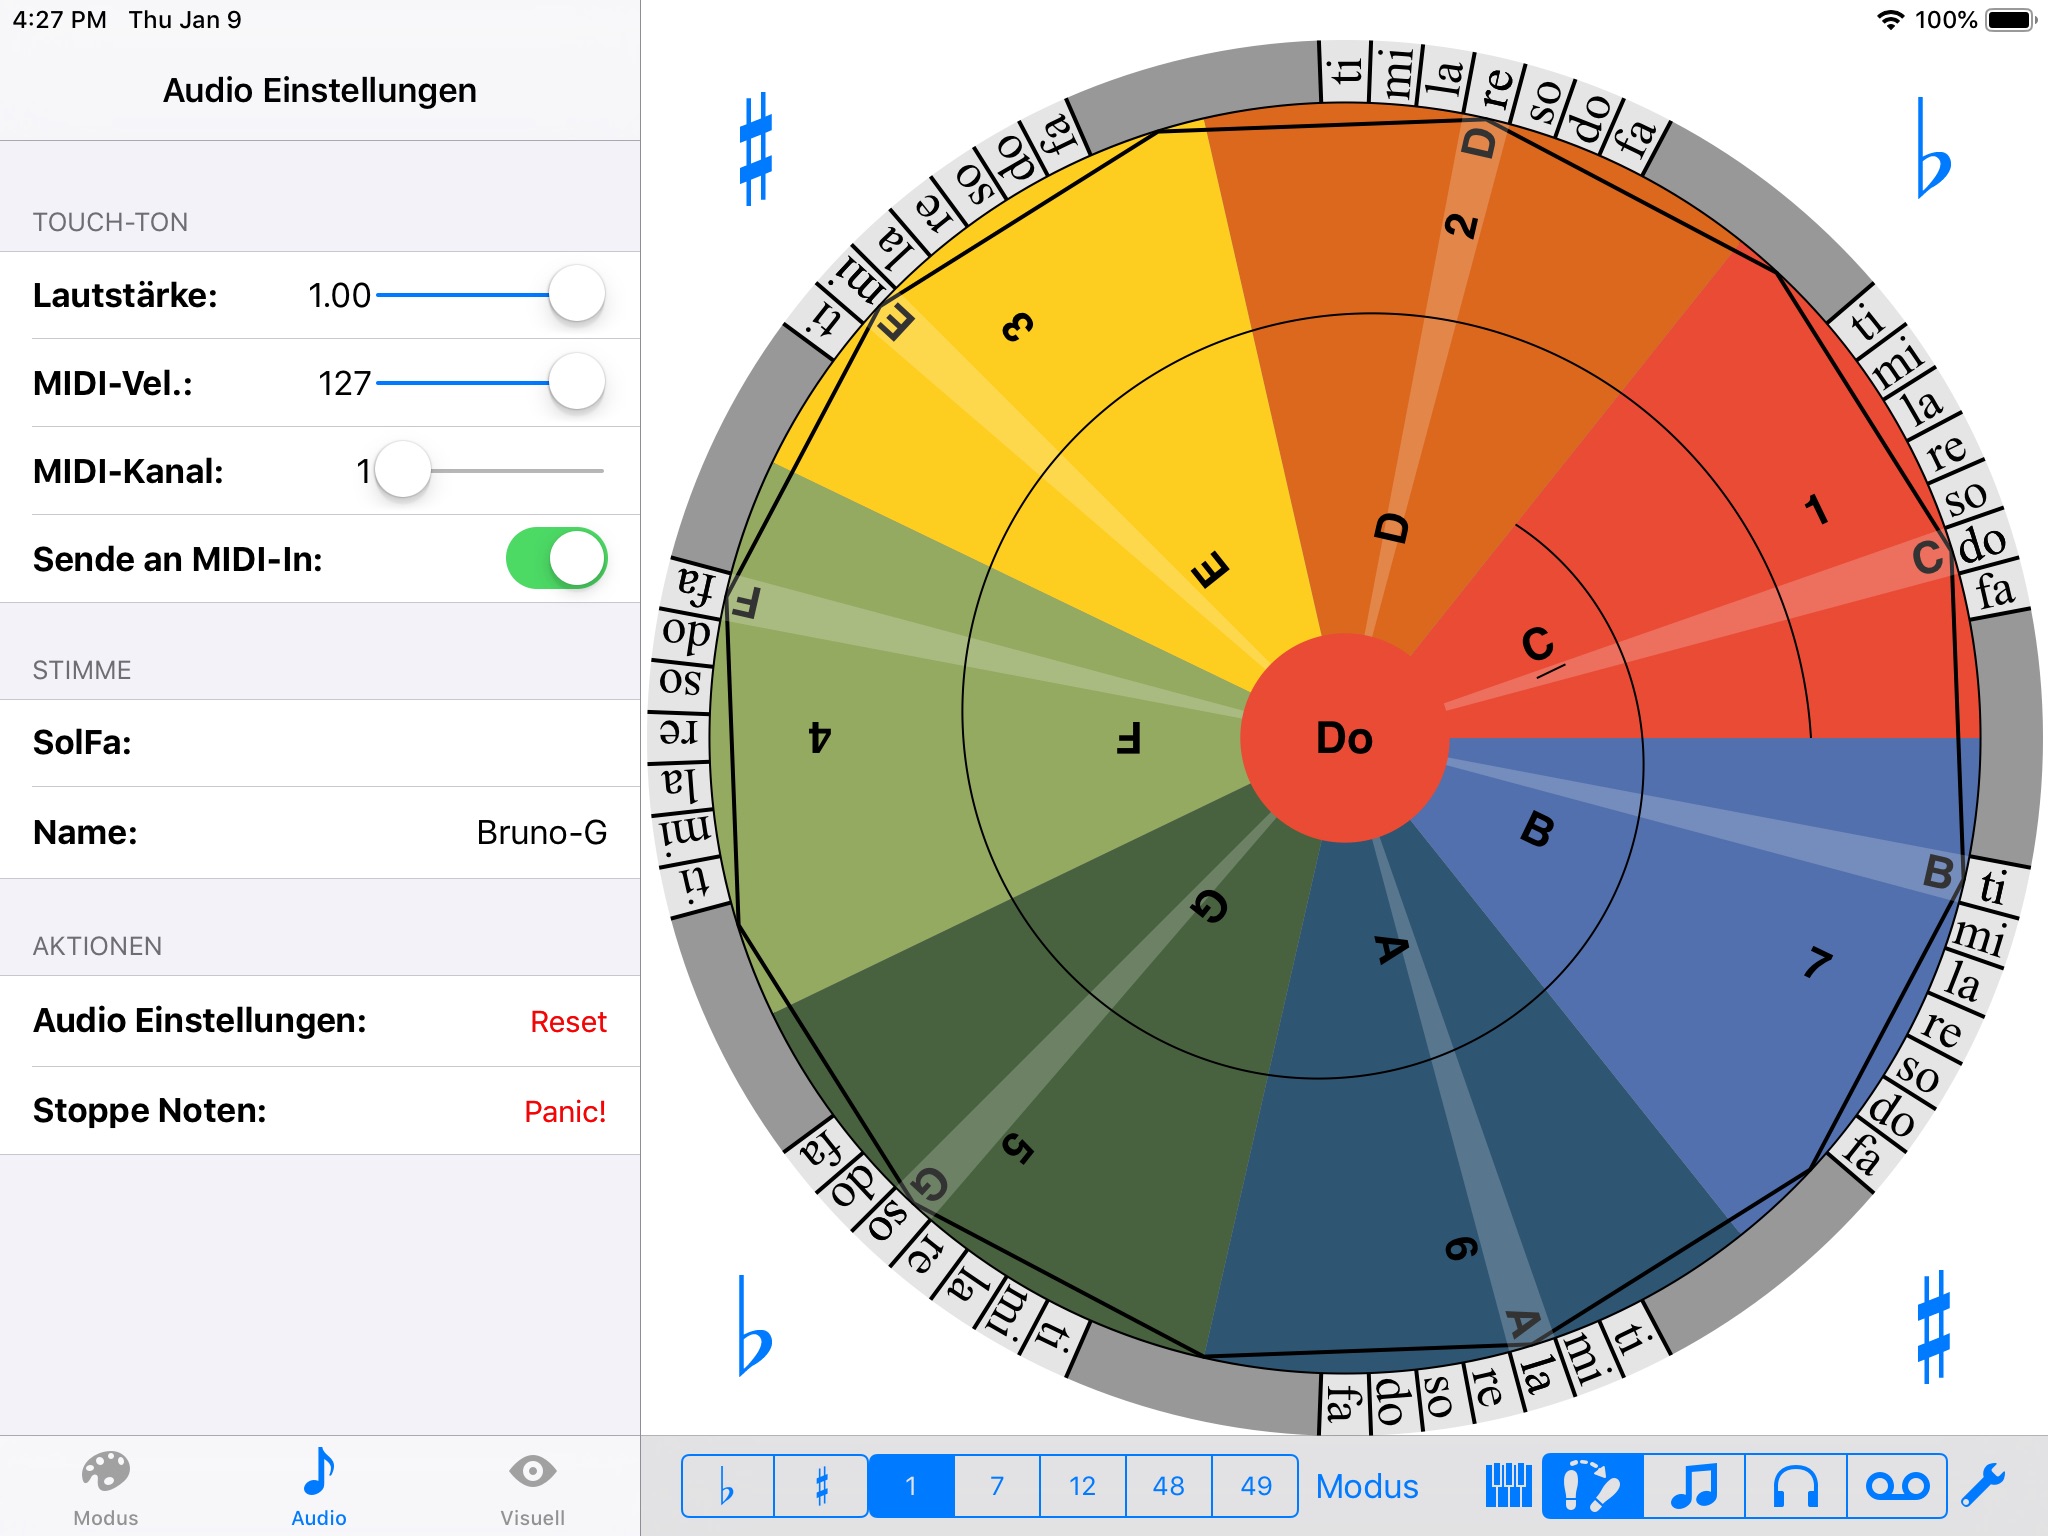
Task: Check the battery indicator in status bar
Action: click(2011, 20)
